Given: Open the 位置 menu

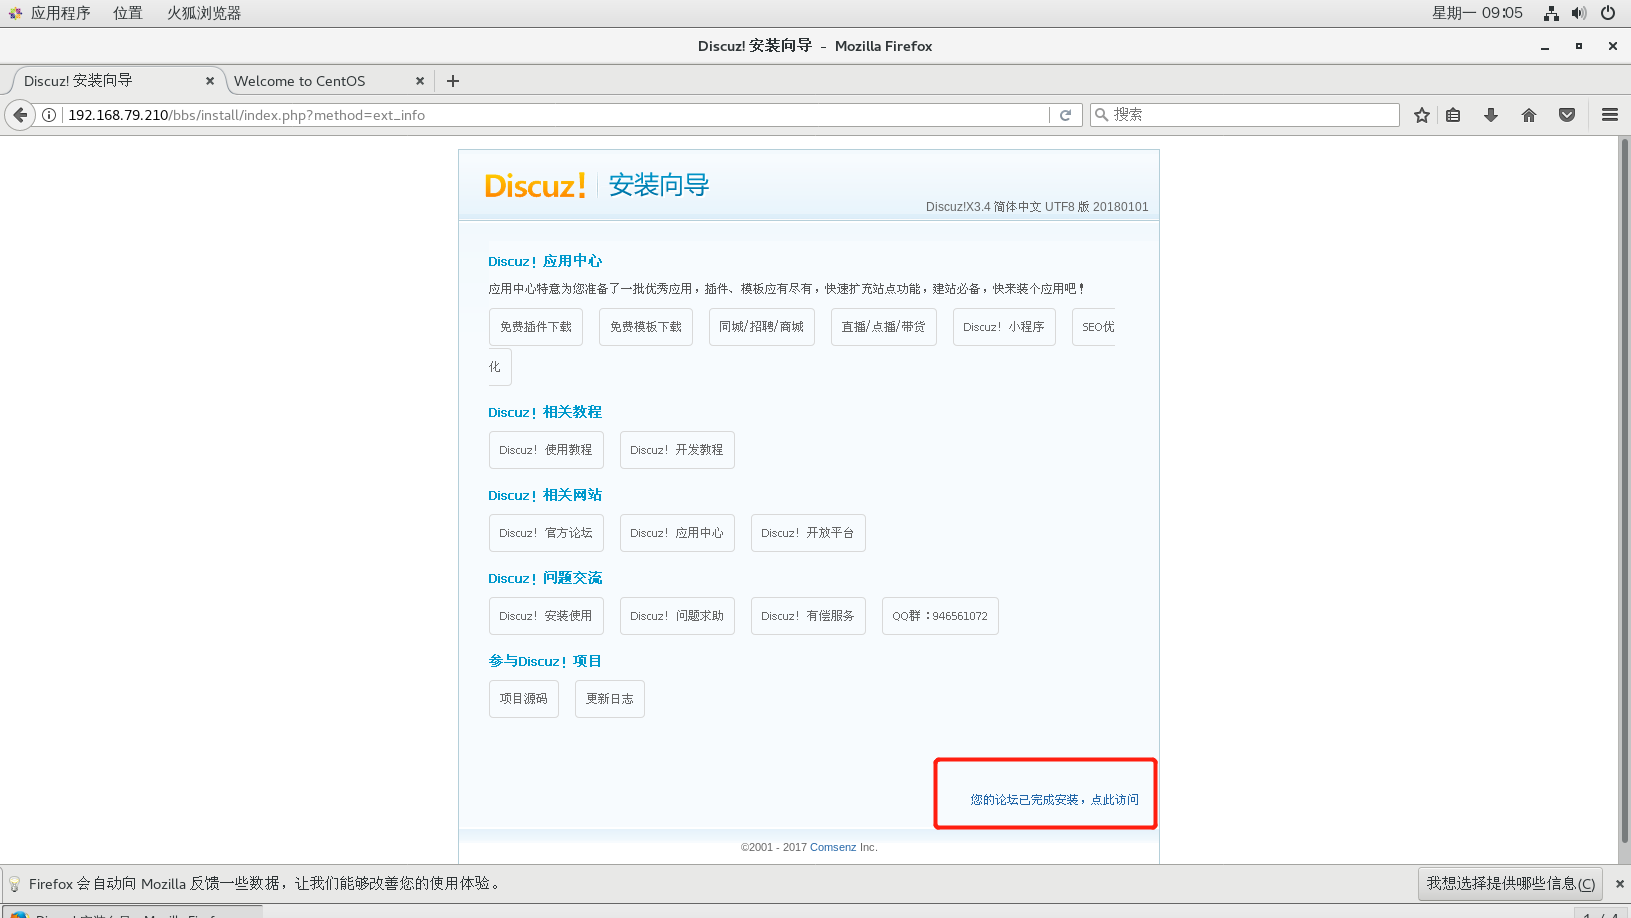Looking at the screenshot, I should [128, 13].
